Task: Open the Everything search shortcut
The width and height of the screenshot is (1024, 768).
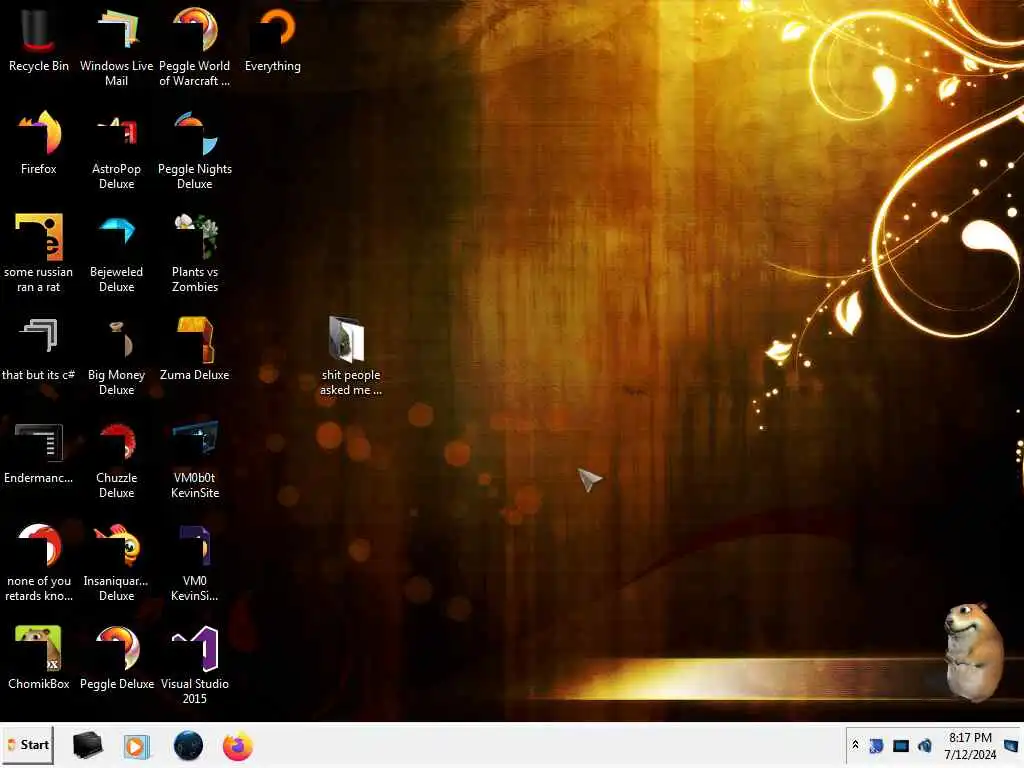Action: tap(273, 40)
